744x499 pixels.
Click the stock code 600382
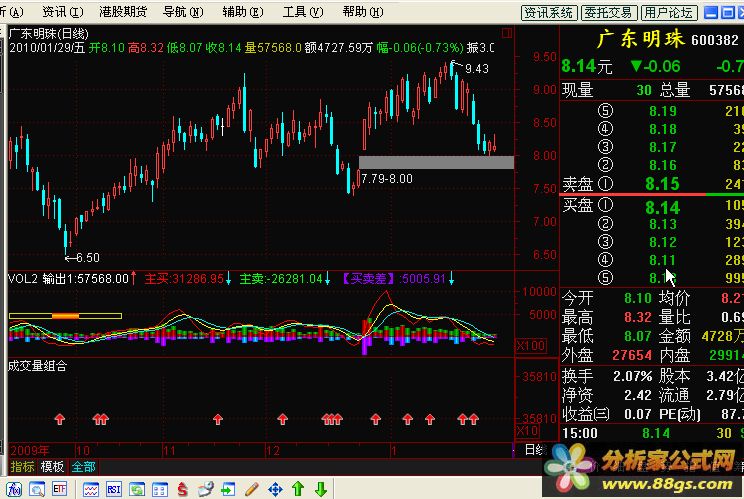(715, 40)
